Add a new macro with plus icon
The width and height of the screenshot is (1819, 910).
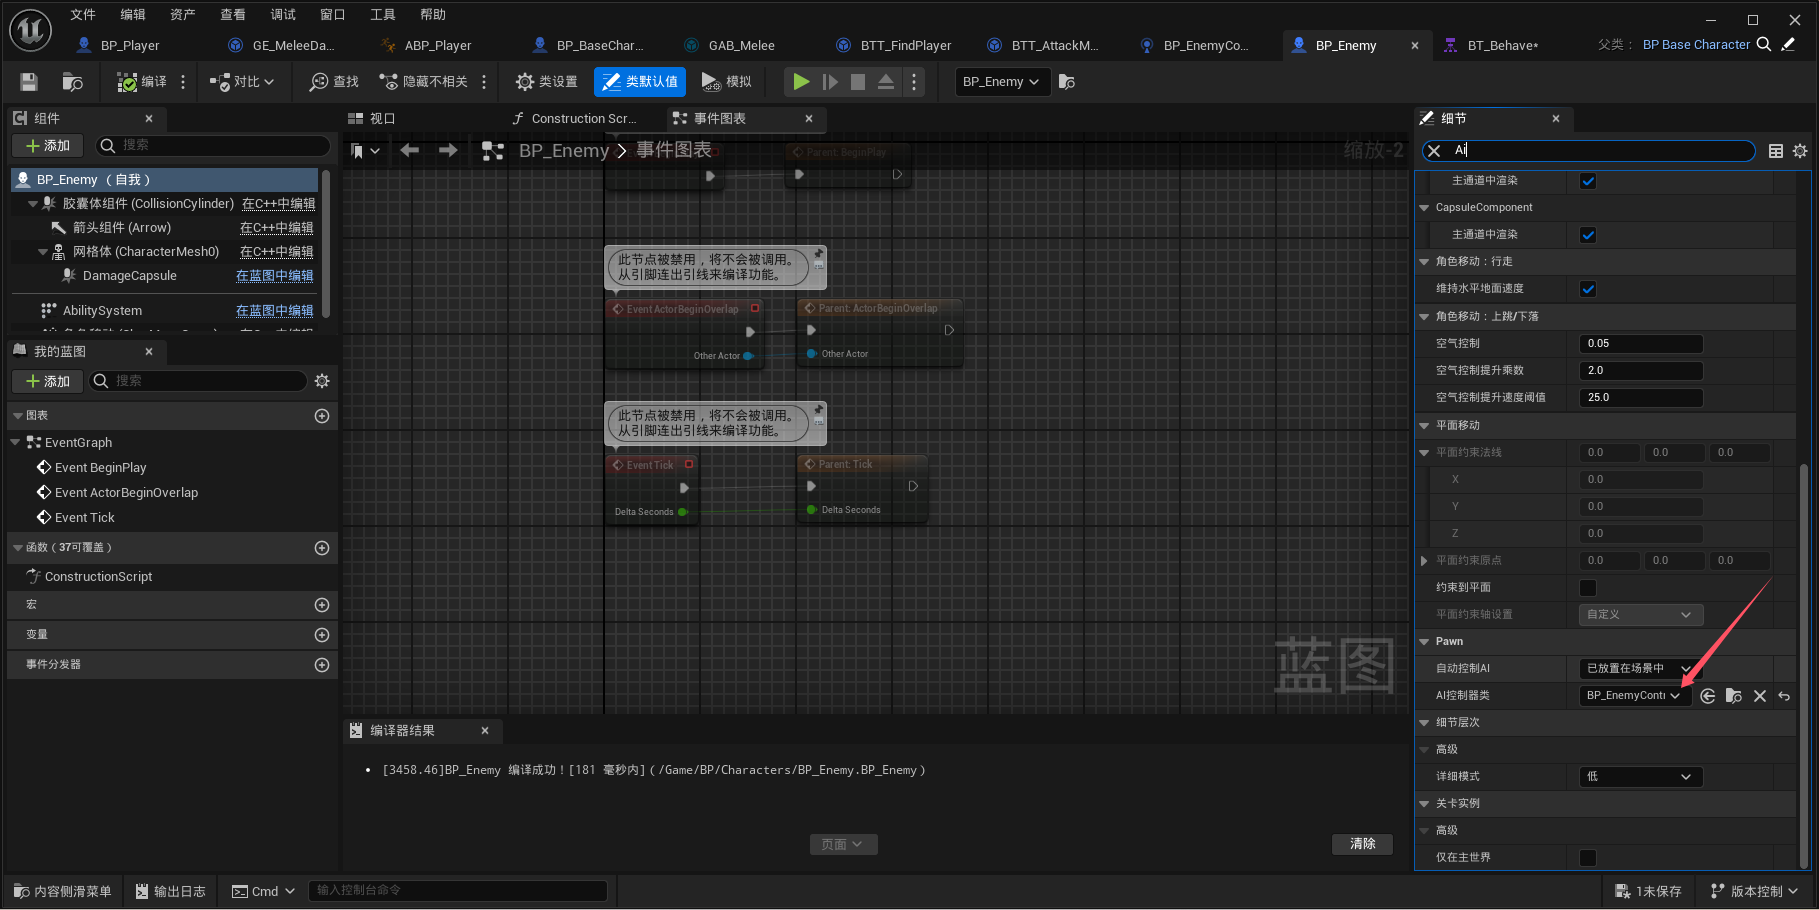click(322, 605)
